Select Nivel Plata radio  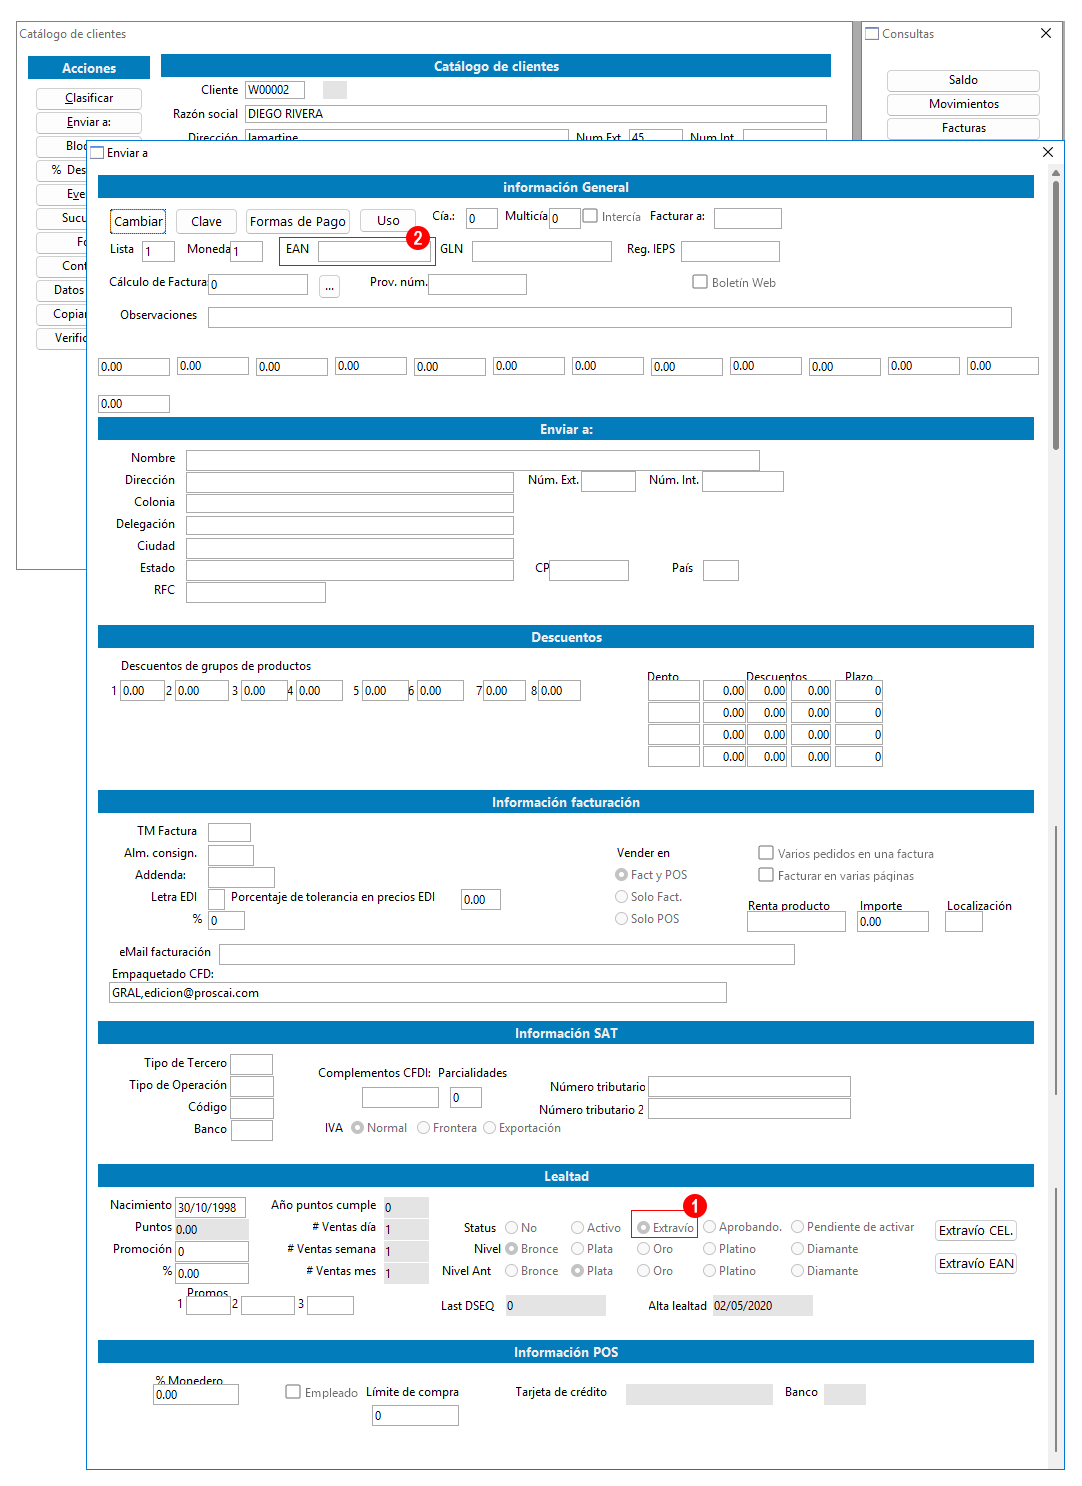pyautogui.click(x=577, y=1249)
